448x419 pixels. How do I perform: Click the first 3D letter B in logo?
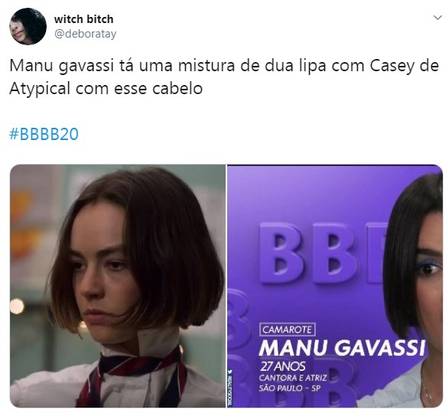point(281,253)
